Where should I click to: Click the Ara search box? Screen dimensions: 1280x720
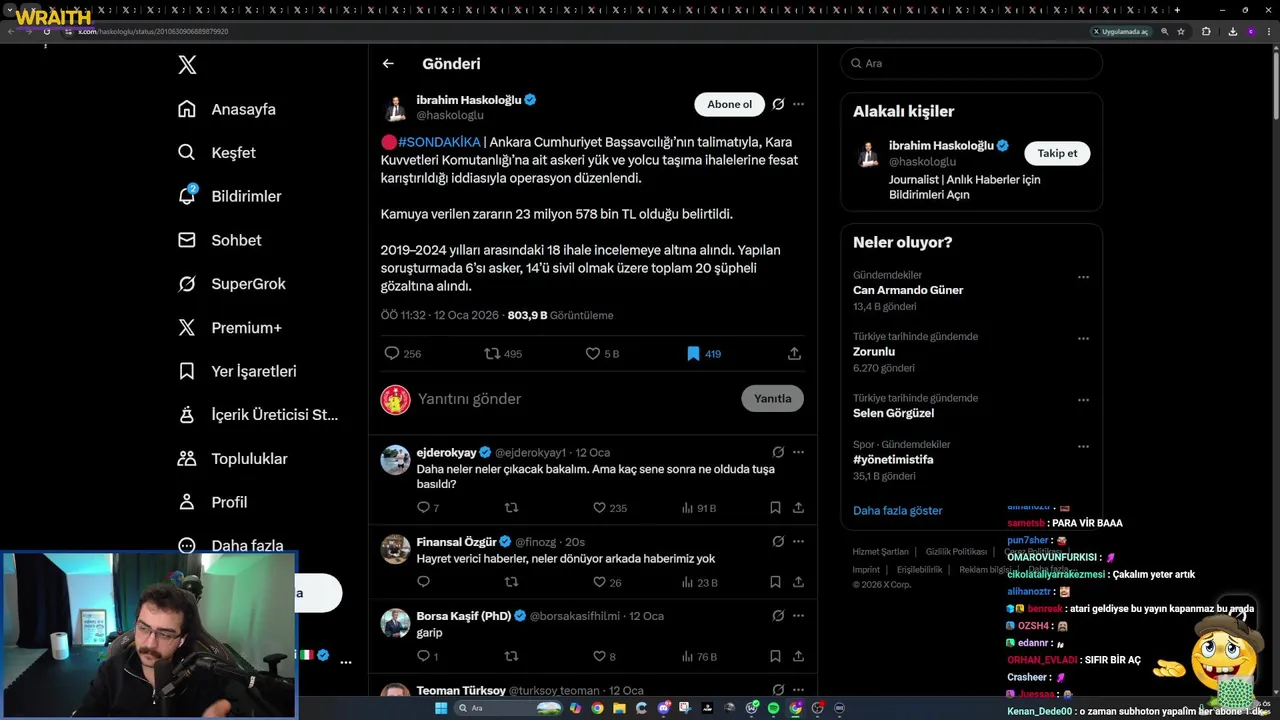(971, 63)
